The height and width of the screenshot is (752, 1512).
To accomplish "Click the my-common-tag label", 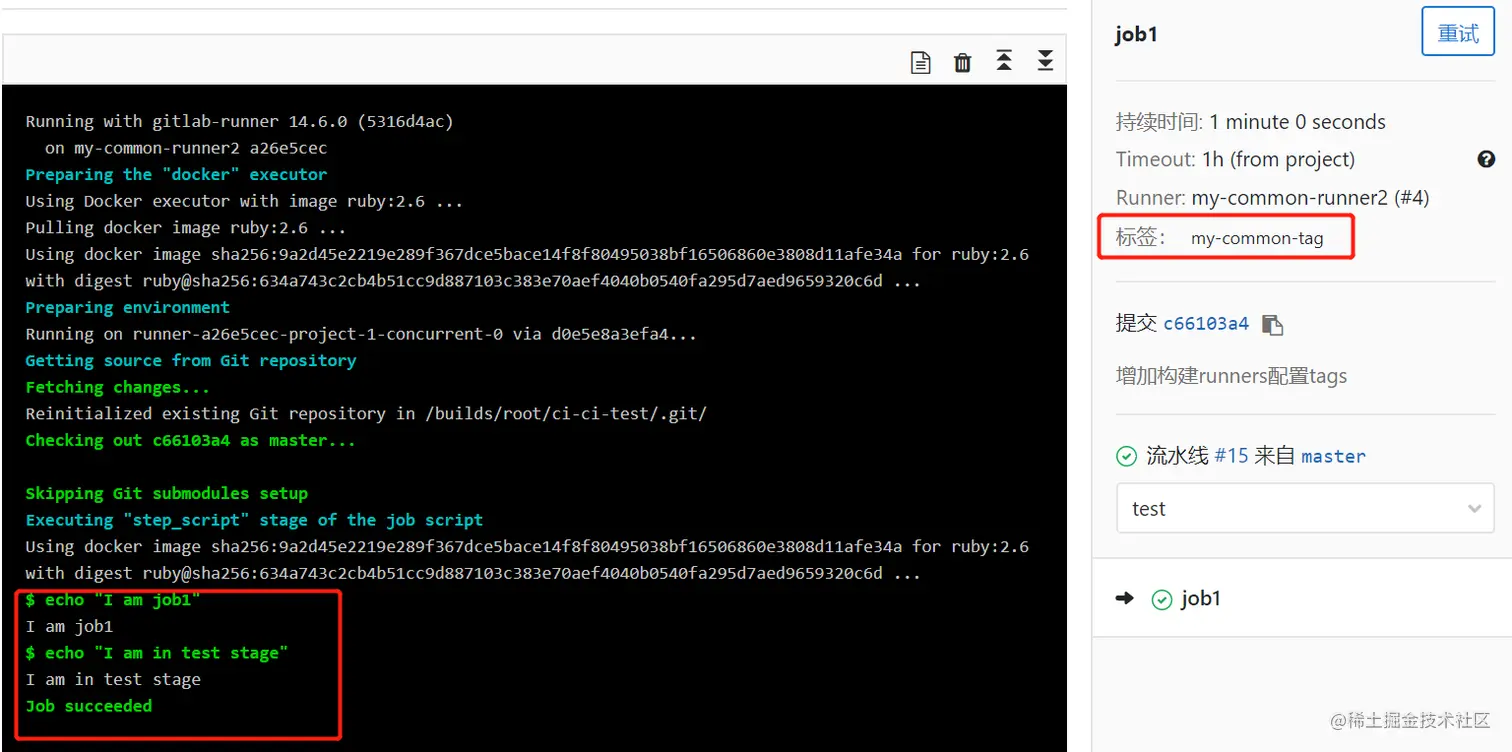I will pos(1257,238).
